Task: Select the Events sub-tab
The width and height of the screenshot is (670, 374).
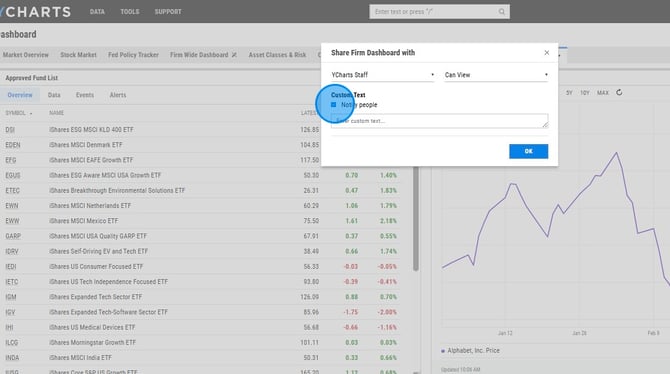Action: click(85, 95)
